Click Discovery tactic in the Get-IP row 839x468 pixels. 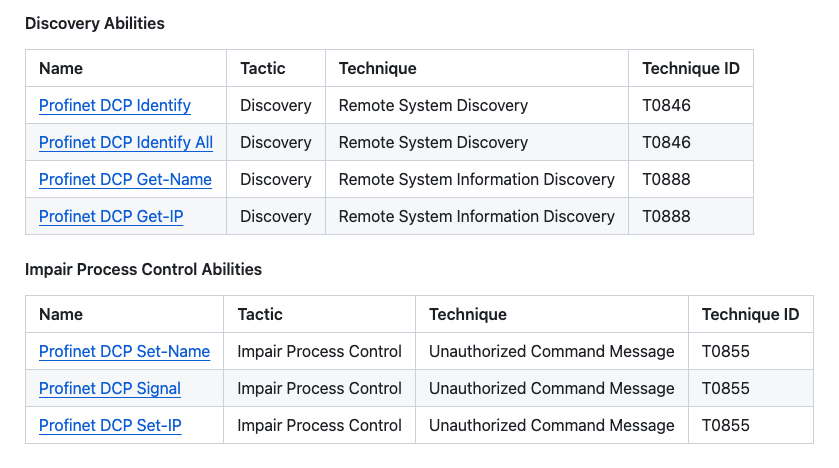click(x=276, y=216)
